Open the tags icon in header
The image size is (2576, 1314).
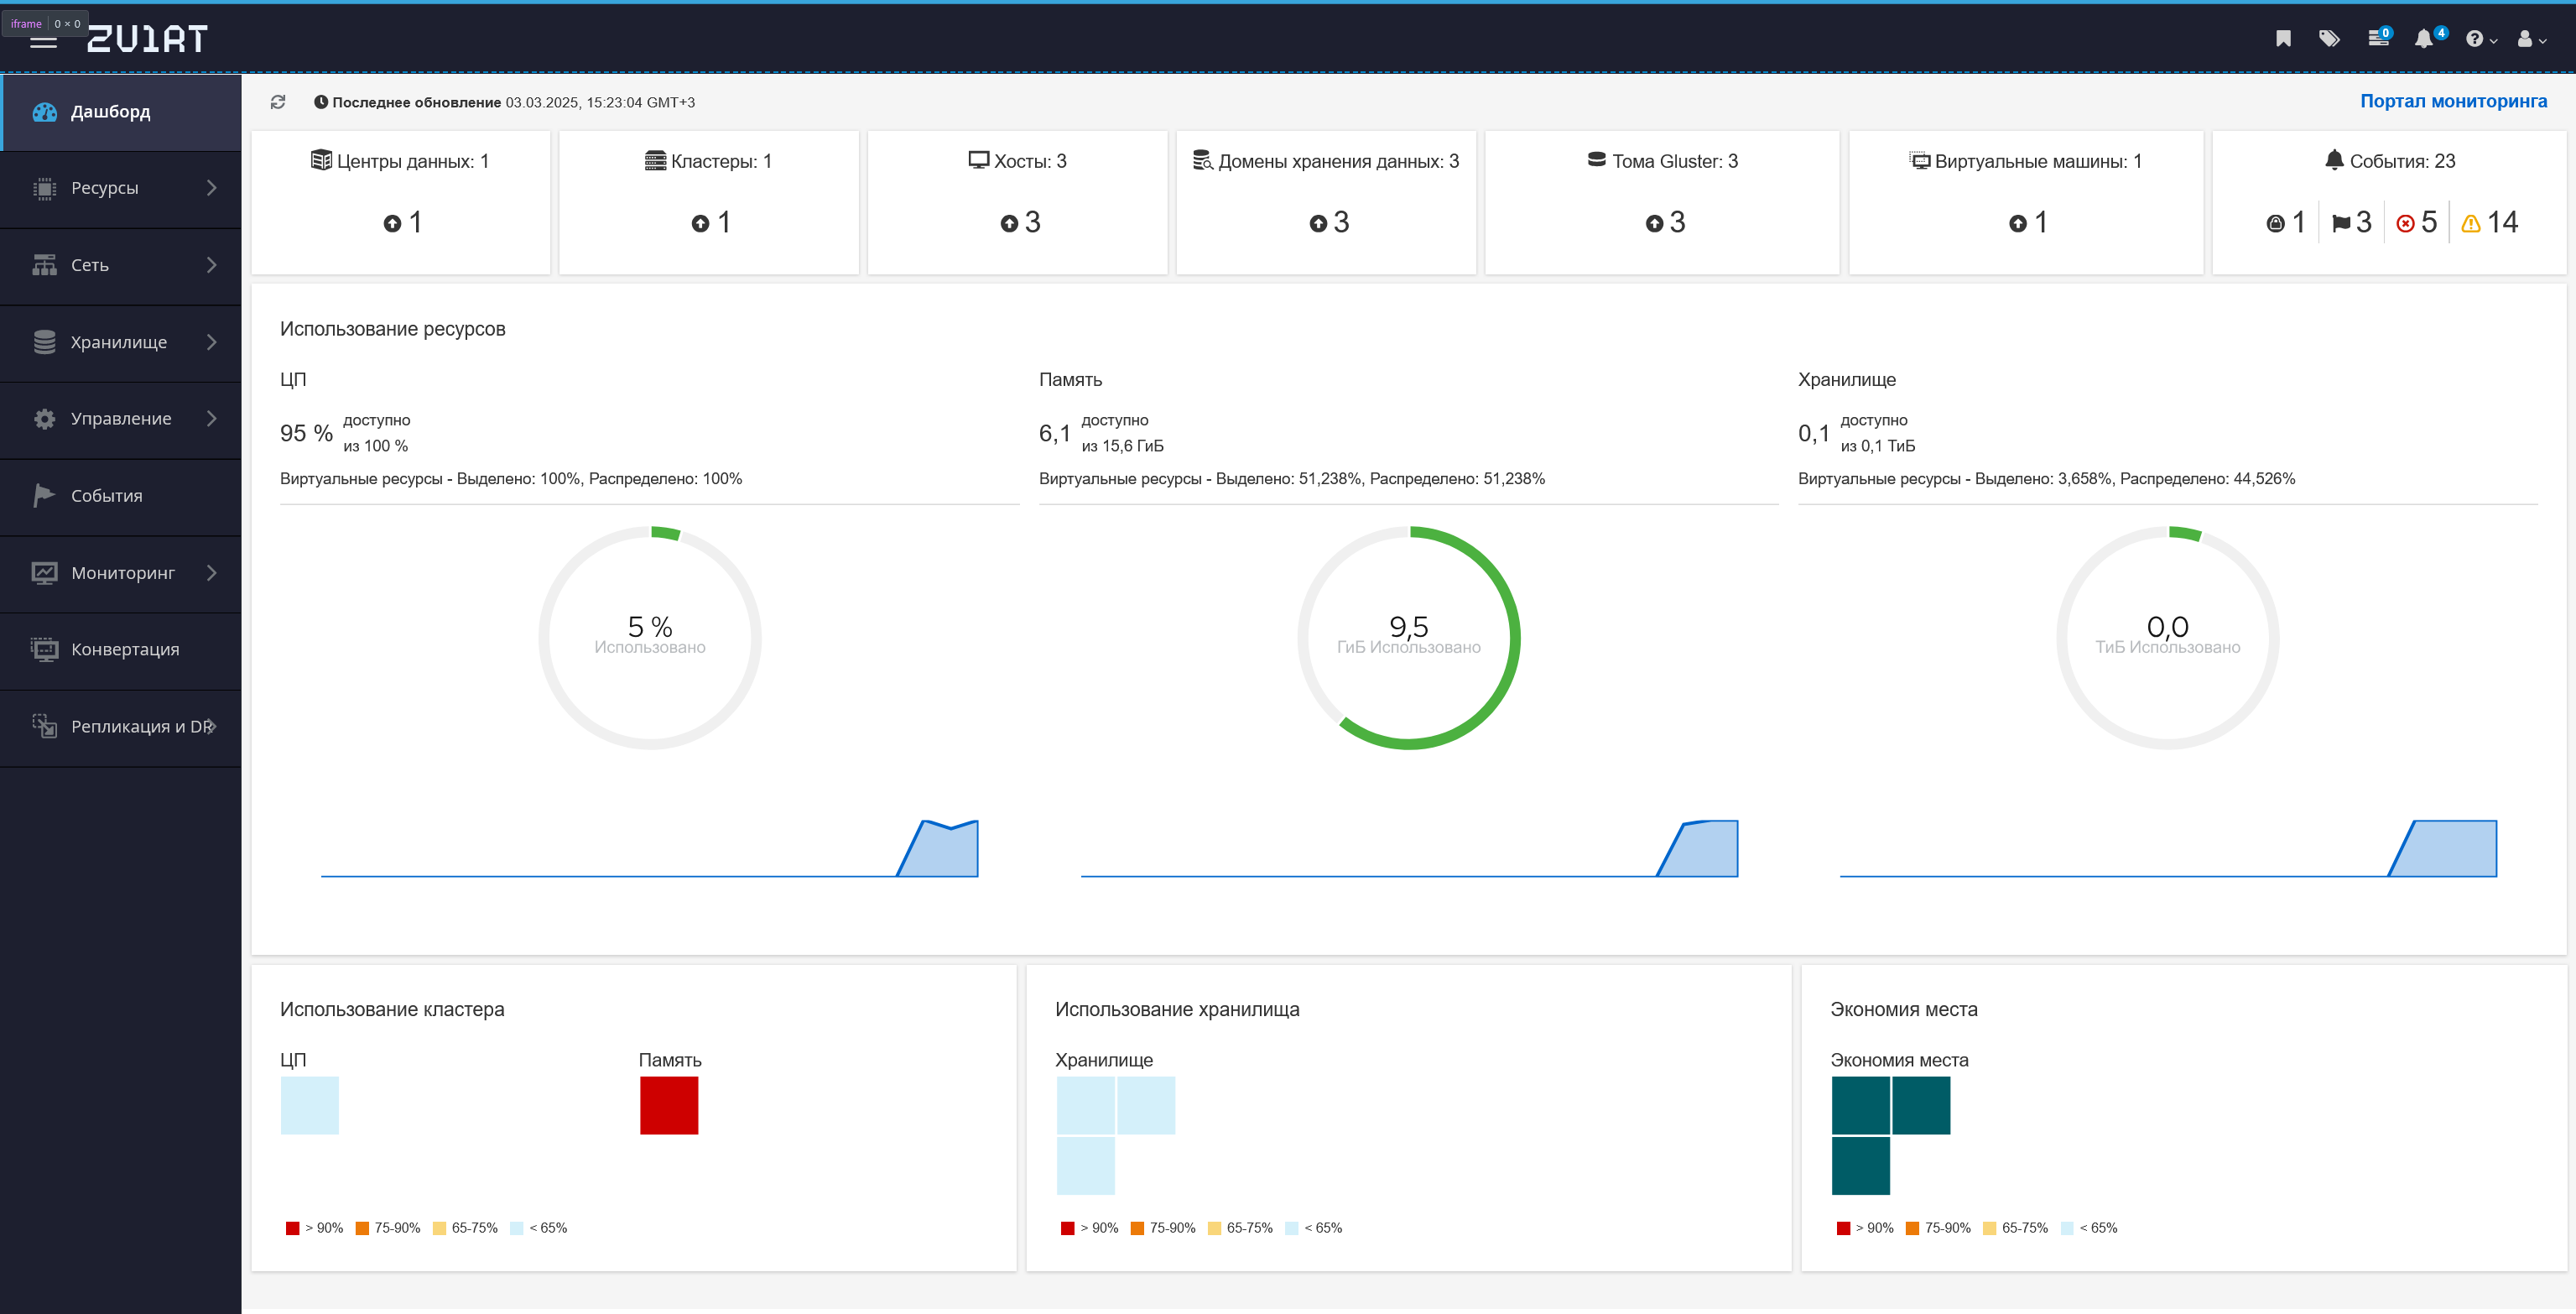[x=2329, y=39]
